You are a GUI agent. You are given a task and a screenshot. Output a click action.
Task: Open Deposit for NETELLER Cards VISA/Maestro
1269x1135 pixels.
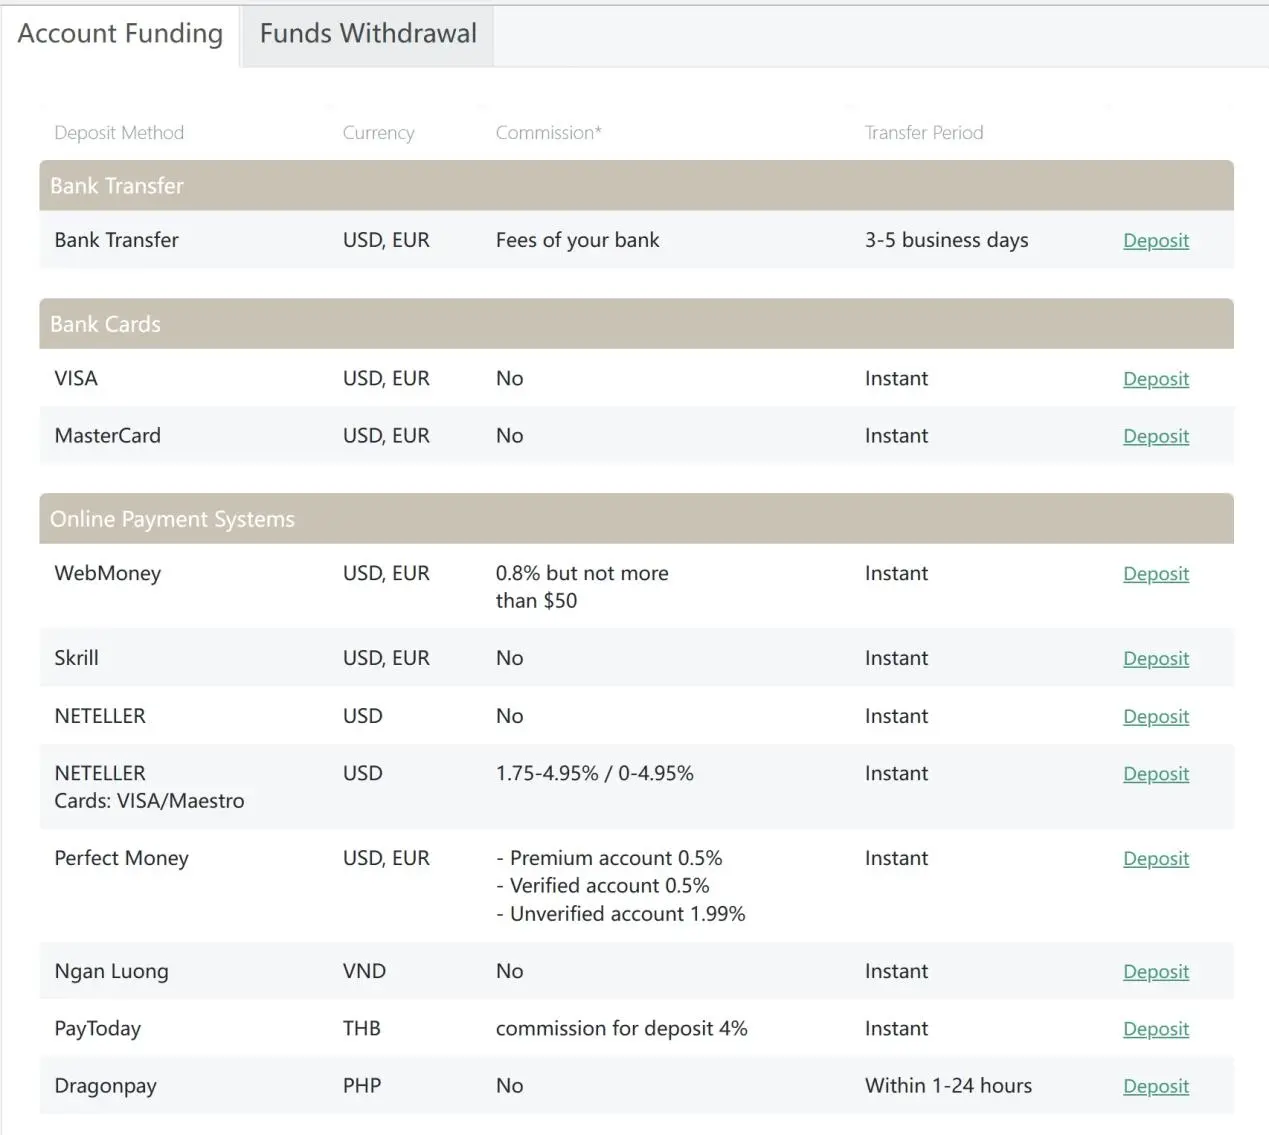1156,774
